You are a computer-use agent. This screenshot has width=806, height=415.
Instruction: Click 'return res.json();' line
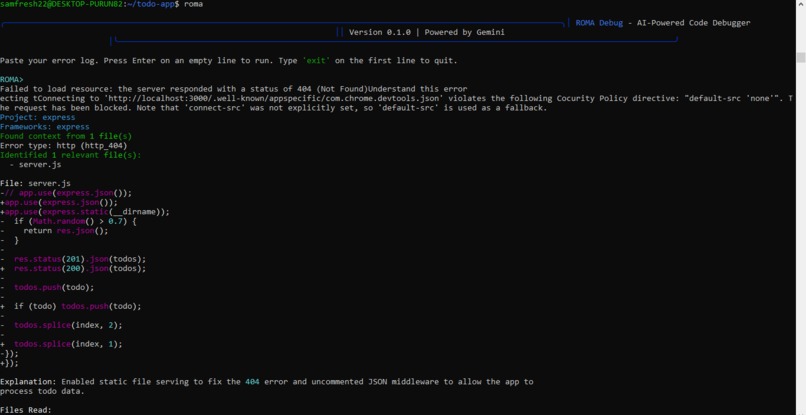tap(54, 230)
